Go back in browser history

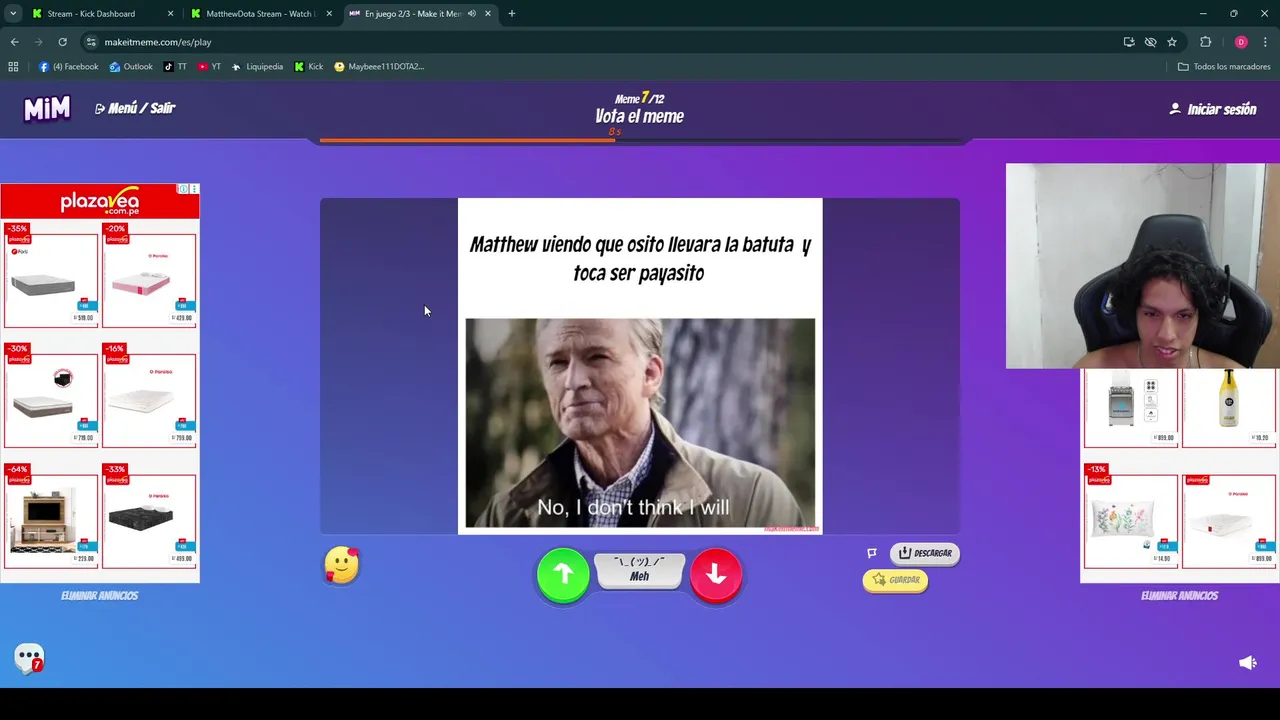[x=14, y=42]
